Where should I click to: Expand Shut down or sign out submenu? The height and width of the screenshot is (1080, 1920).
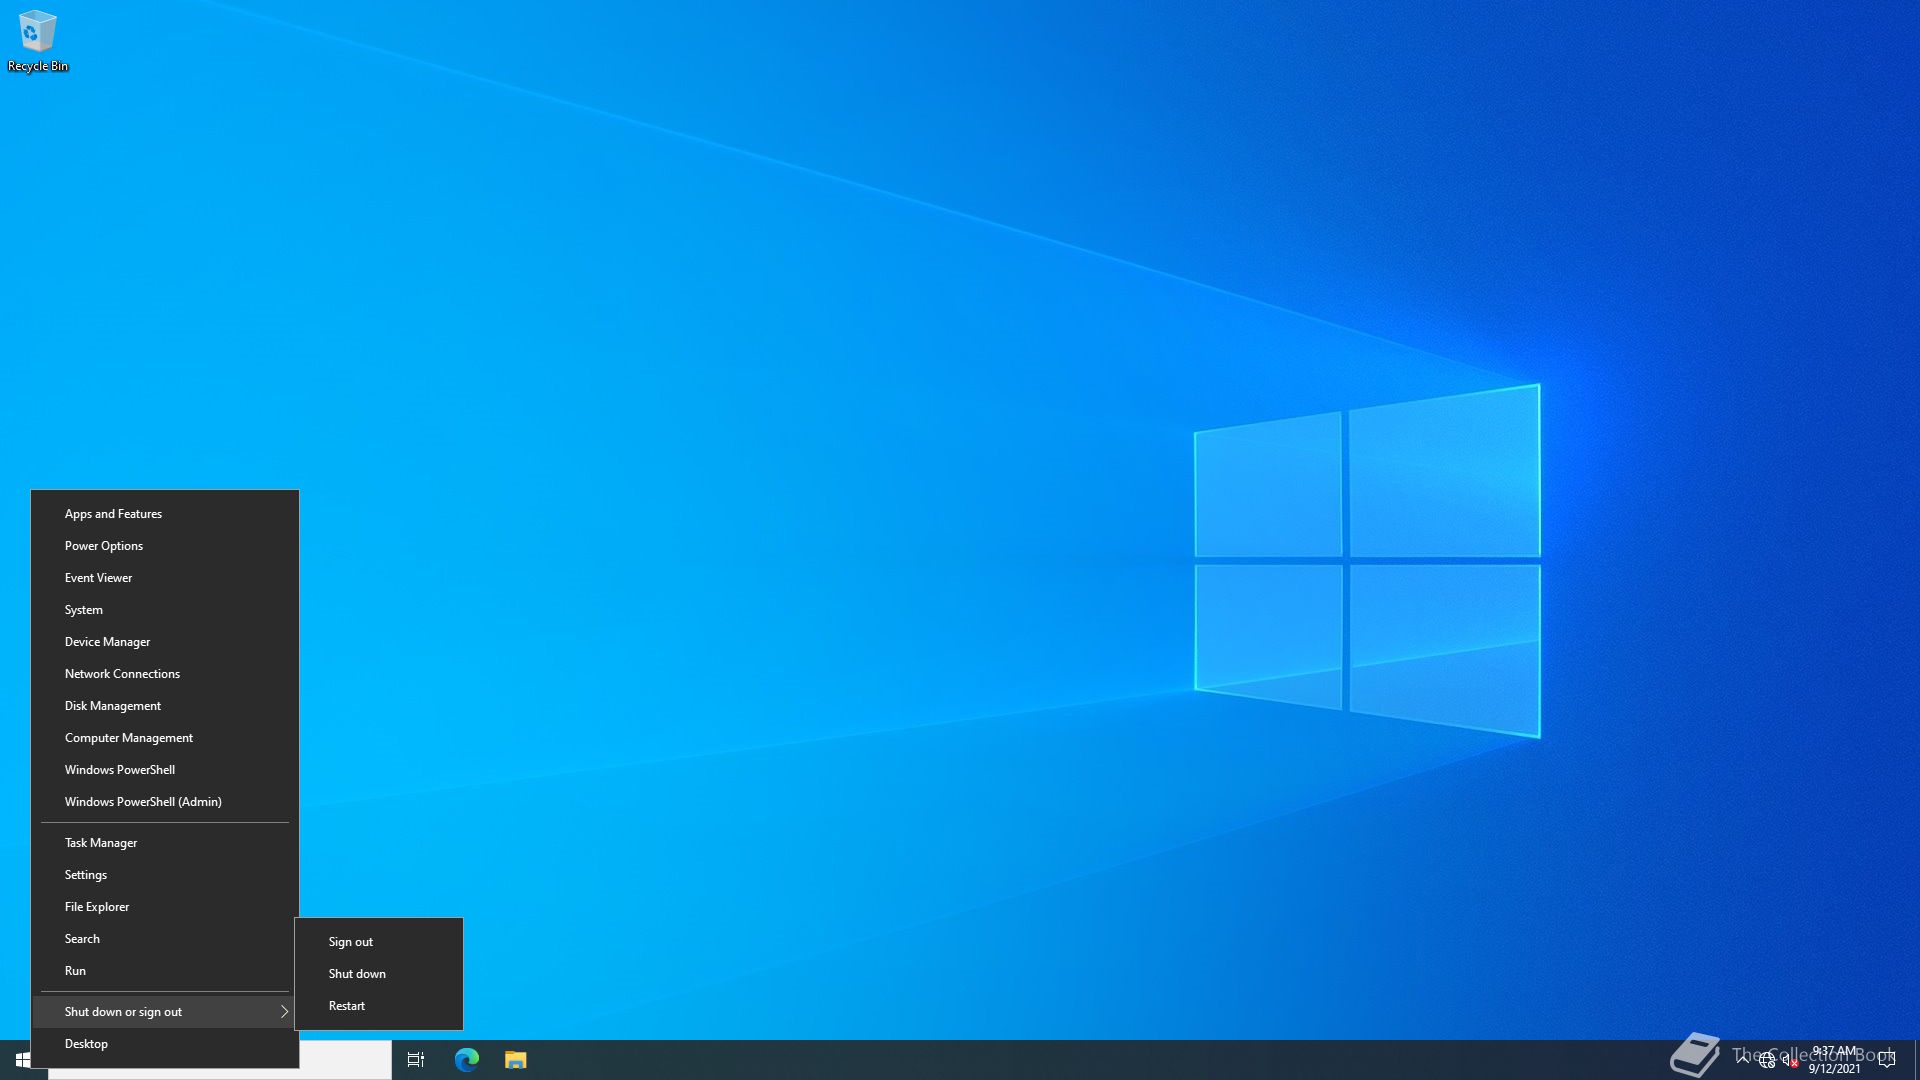click(x=165, y=1012)
